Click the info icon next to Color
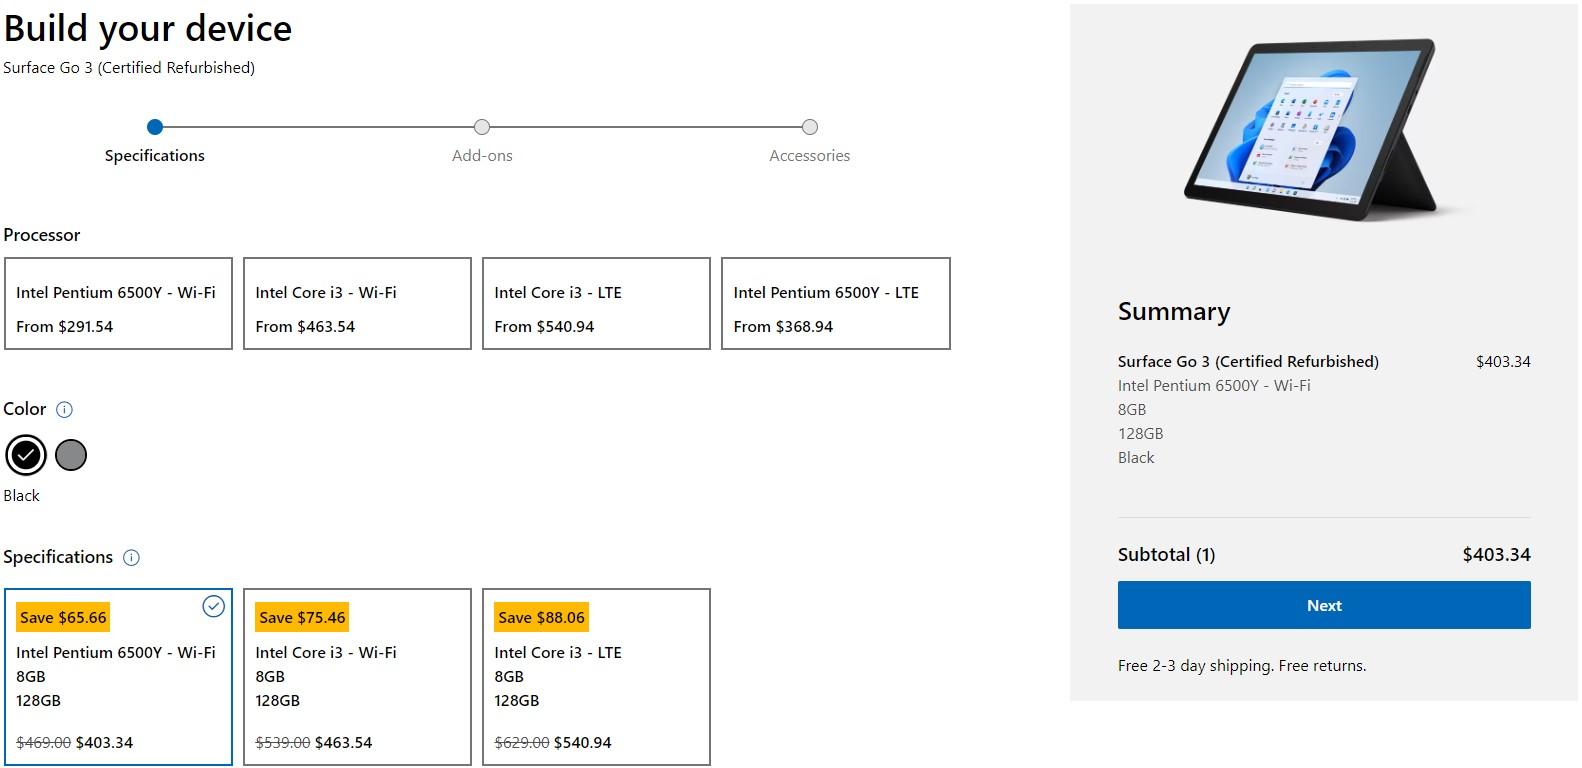 65,409
